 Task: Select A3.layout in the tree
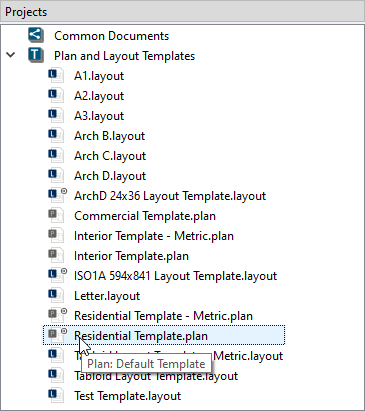pos(99,116)
